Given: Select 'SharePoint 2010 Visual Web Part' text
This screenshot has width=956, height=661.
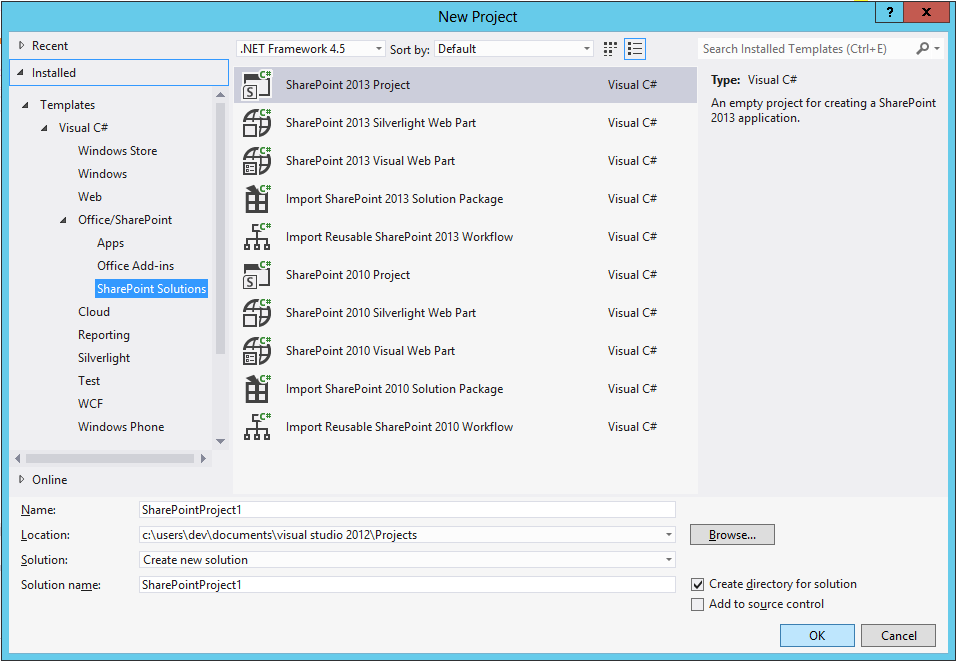Looking at the screenshot, I should pos(370,351).
